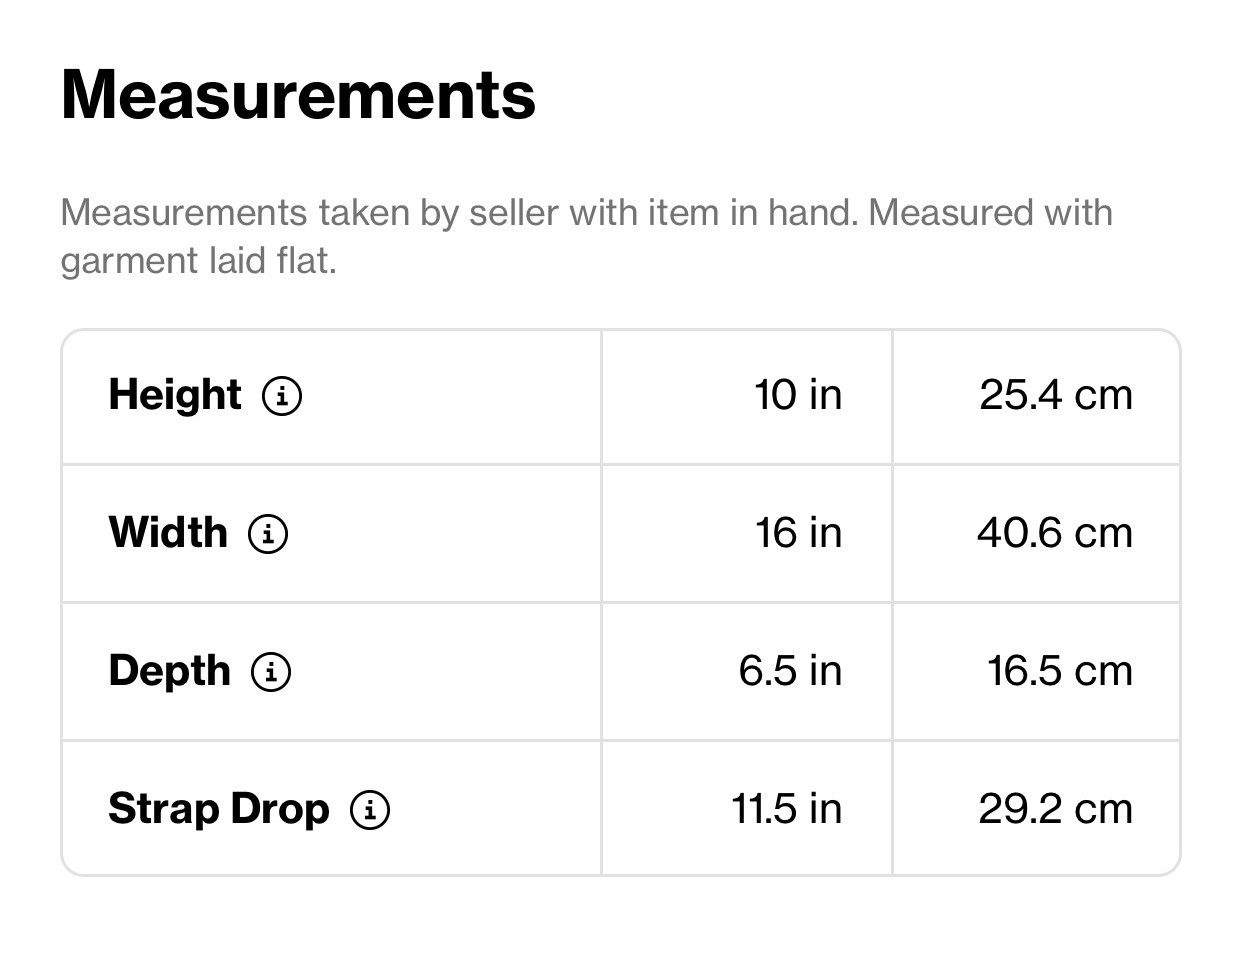Click the "Measured with" phrase in description
The height and width of the screenshot is (962, 1242).
tap(990, 213)
